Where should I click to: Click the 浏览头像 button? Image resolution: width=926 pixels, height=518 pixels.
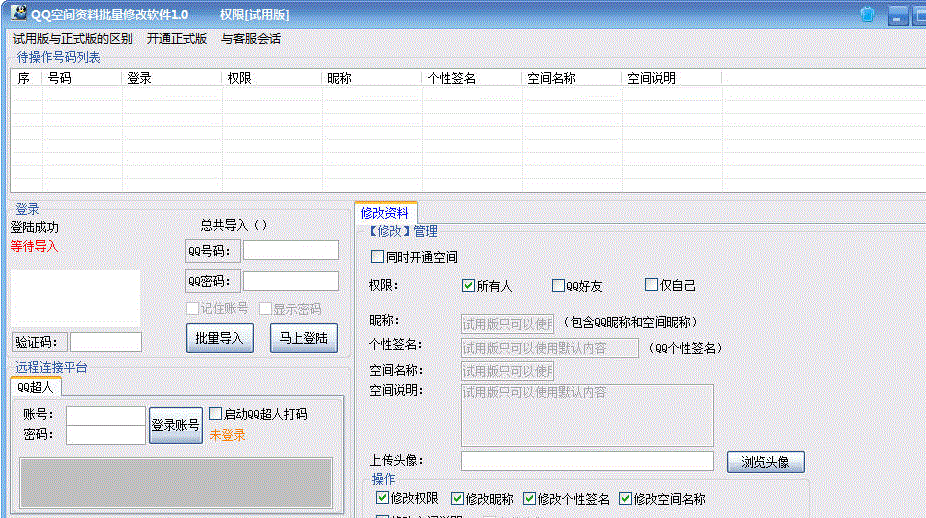pos(765,462)
